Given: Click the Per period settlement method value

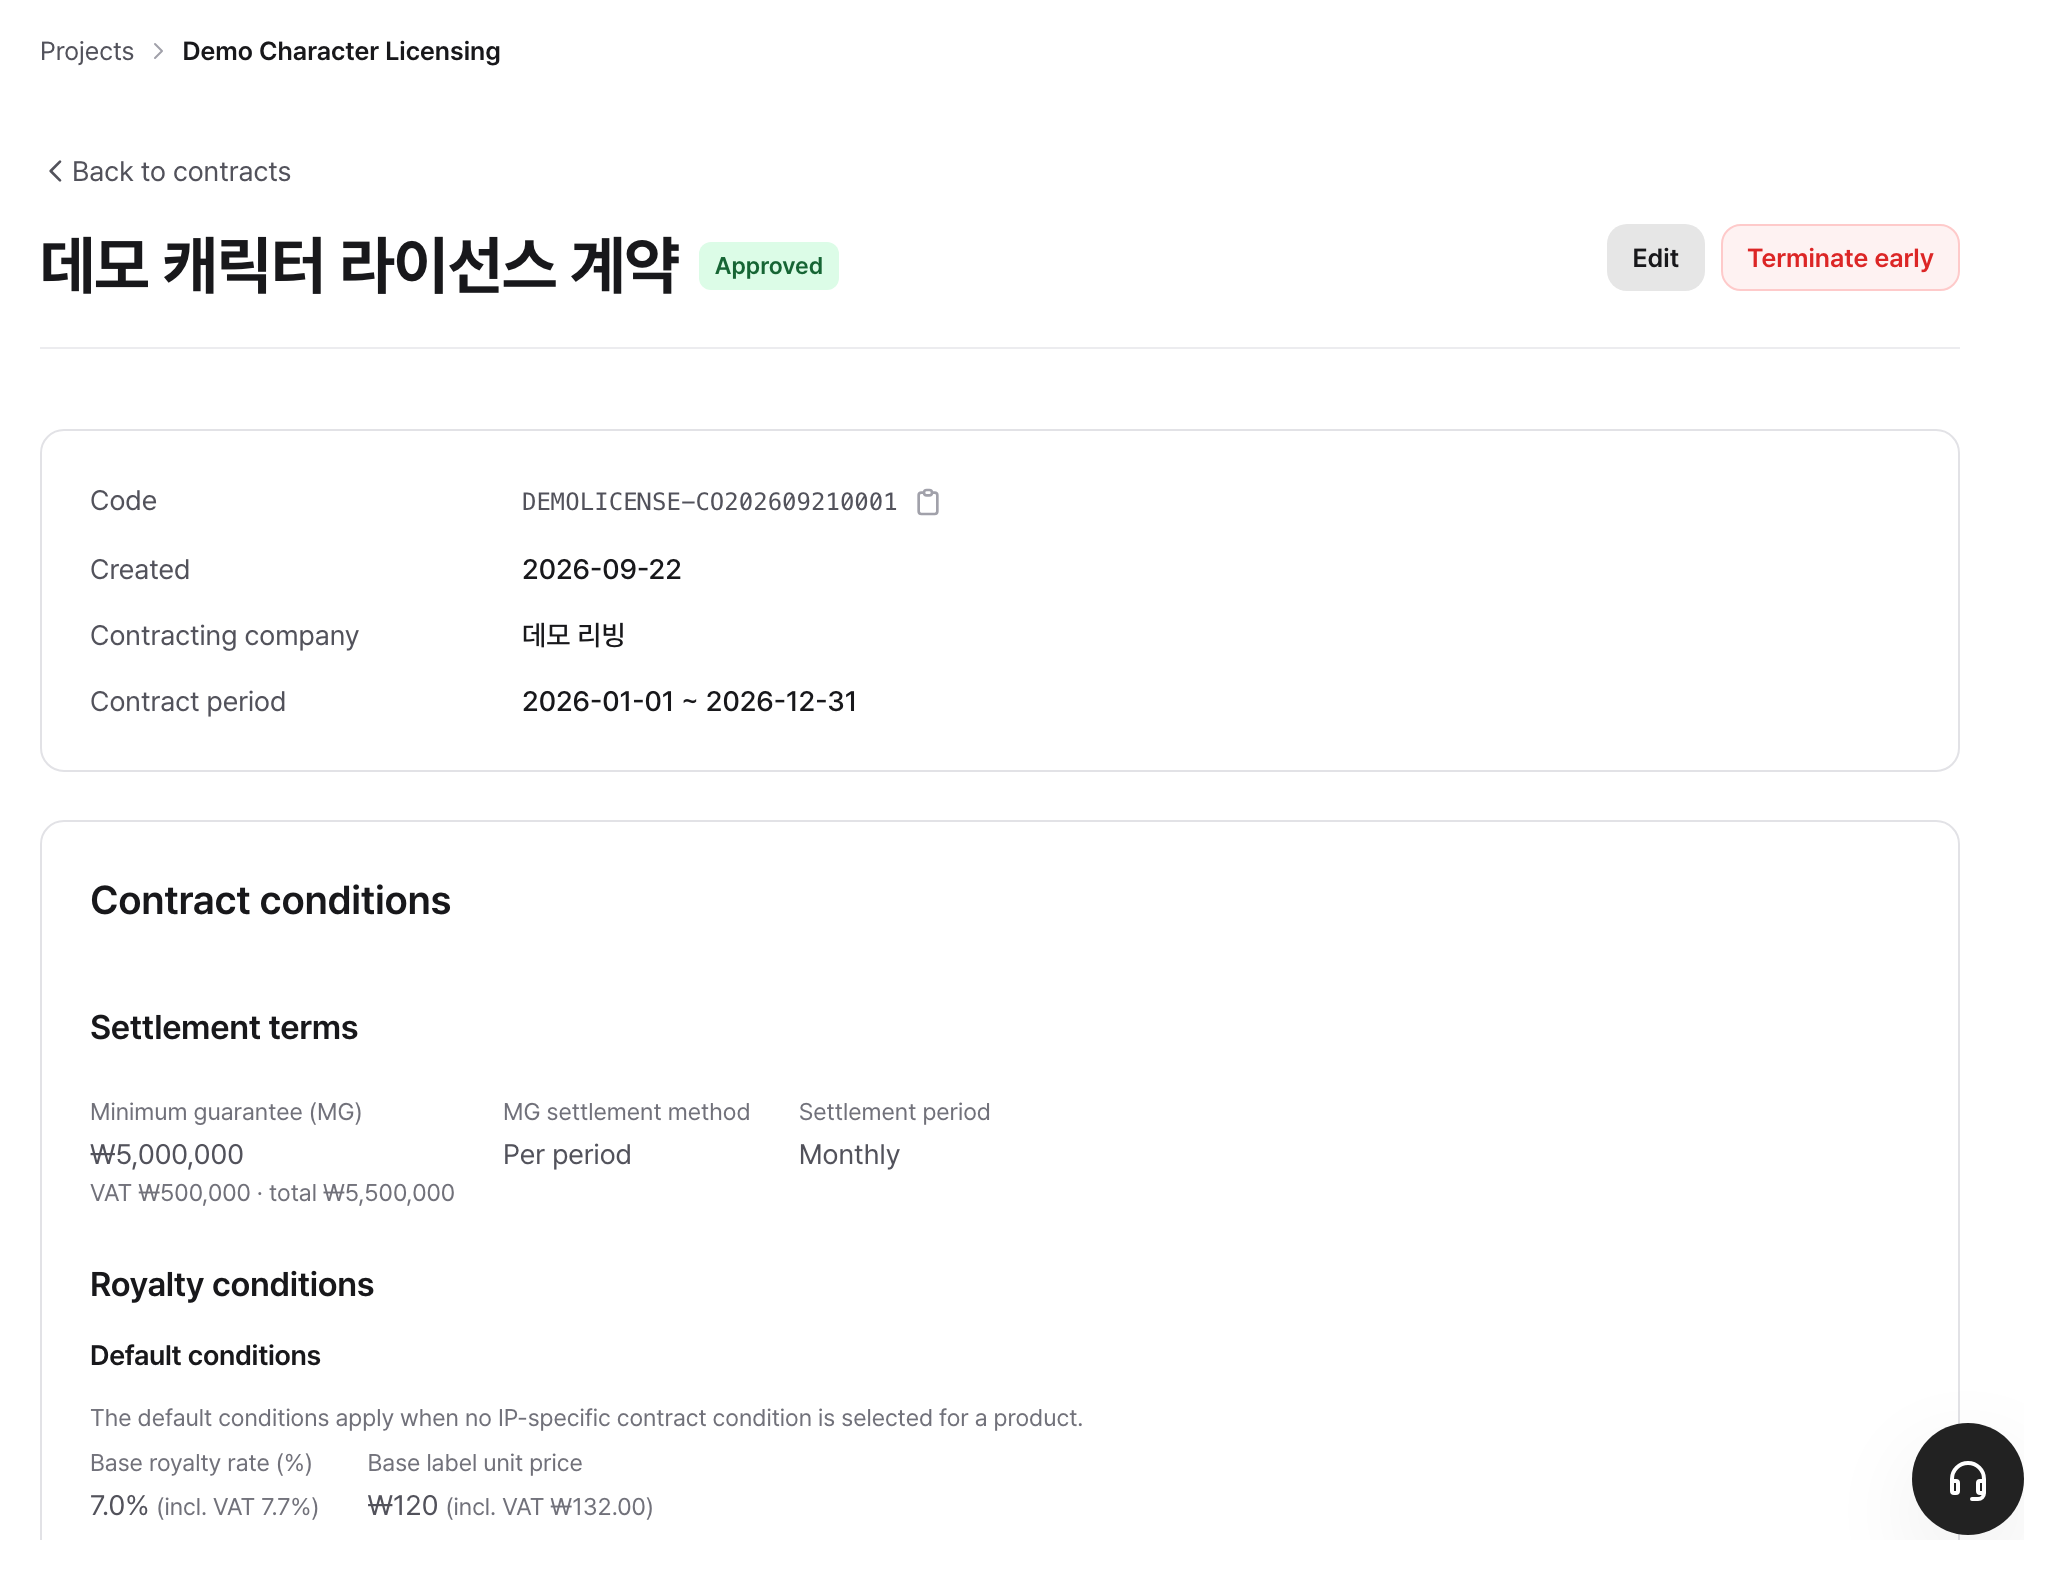Looking at the screenshot, I should [567, 1154].
